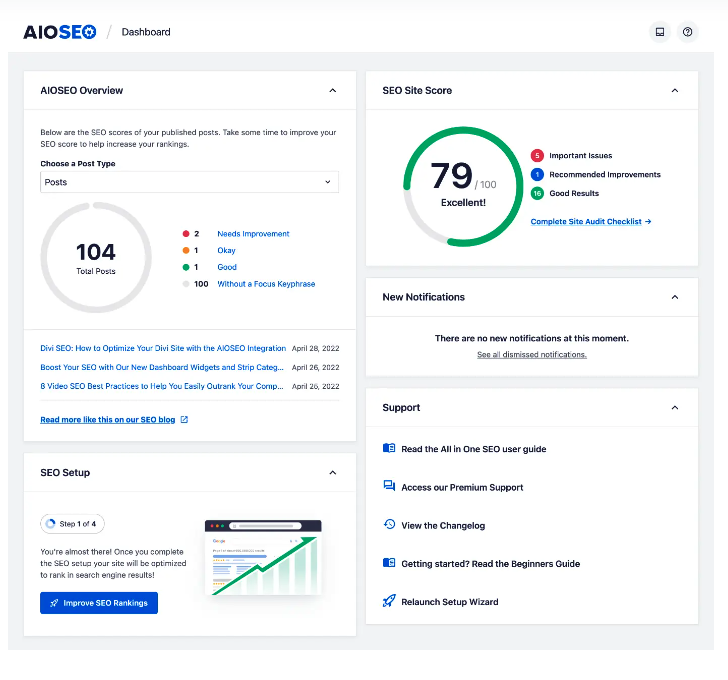This screenshot has width=728, height=680.
Task: Click the Dashboard breadcrumb label
Action: (x=146, y=32)
